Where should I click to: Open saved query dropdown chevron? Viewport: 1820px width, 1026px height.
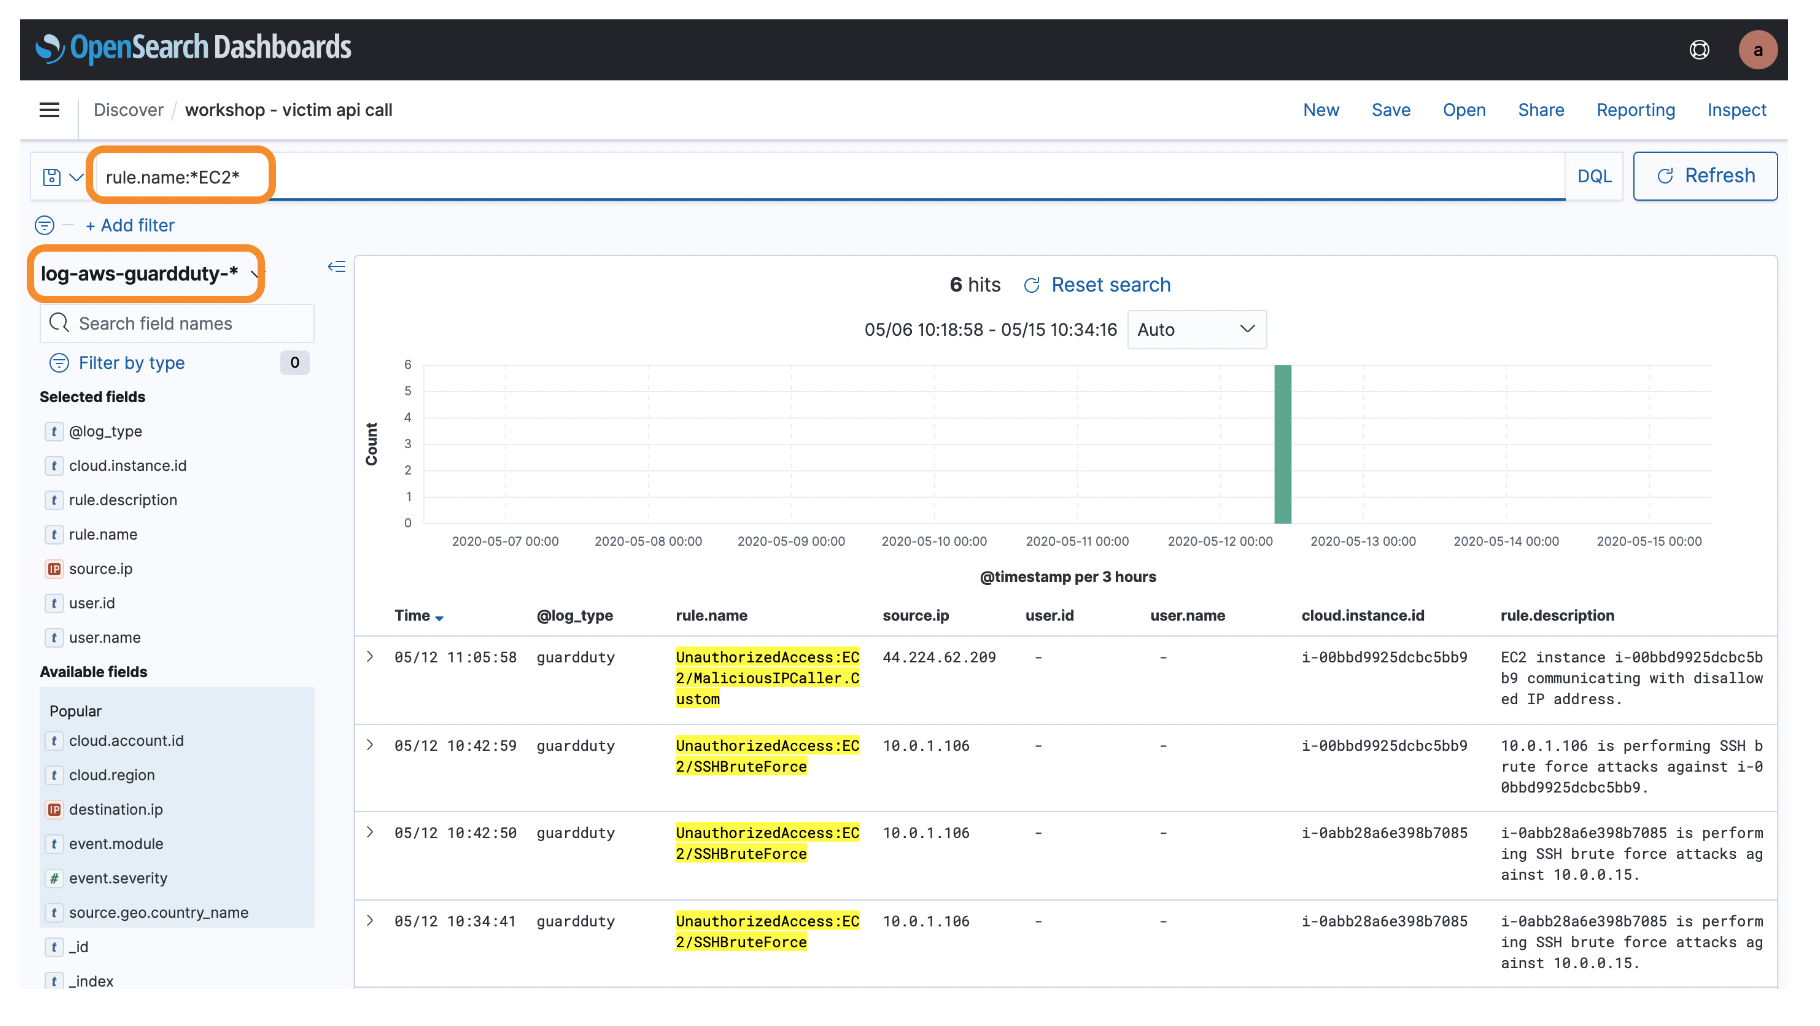[76, 177]
